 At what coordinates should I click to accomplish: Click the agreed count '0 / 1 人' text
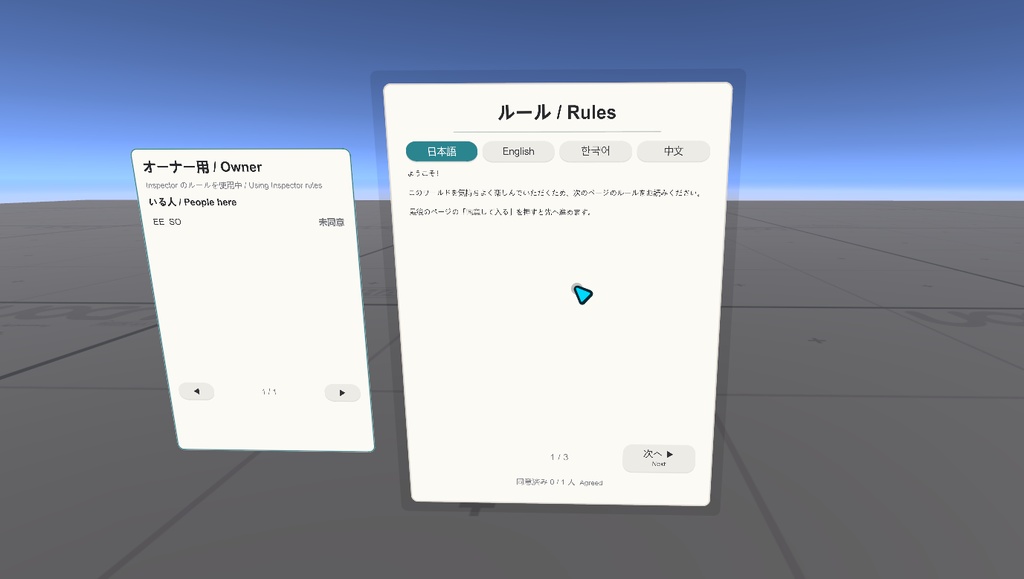(x=562, y=482)
